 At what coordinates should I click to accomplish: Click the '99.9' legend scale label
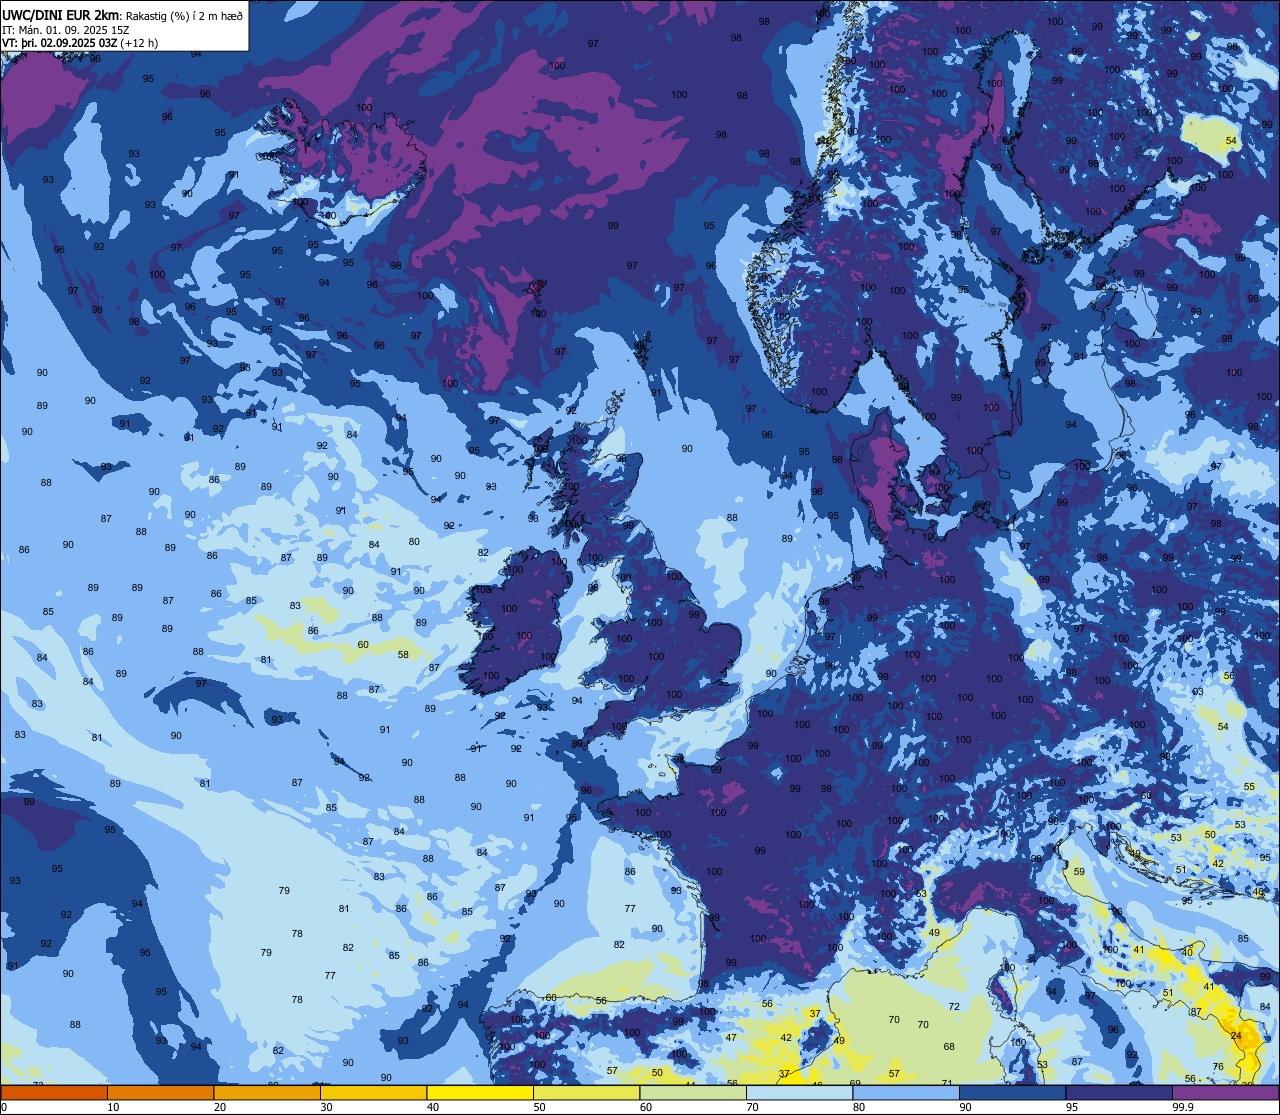tap(1183, 1107)
